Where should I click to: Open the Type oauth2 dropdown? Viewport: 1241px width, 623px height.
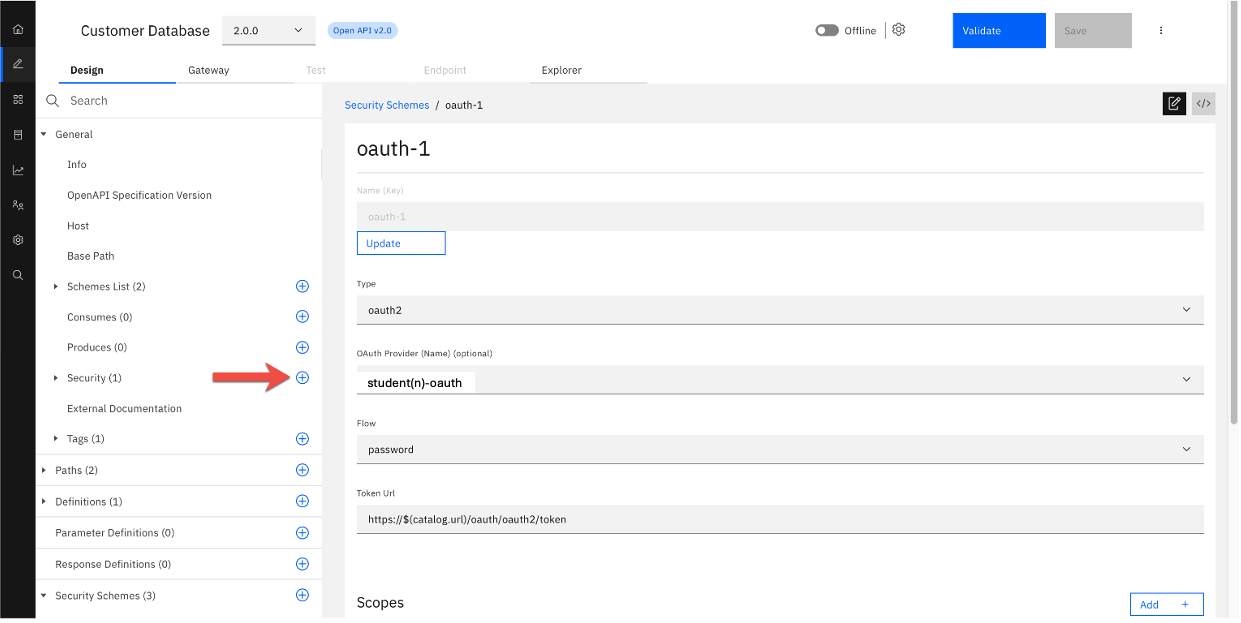[779, 310]
